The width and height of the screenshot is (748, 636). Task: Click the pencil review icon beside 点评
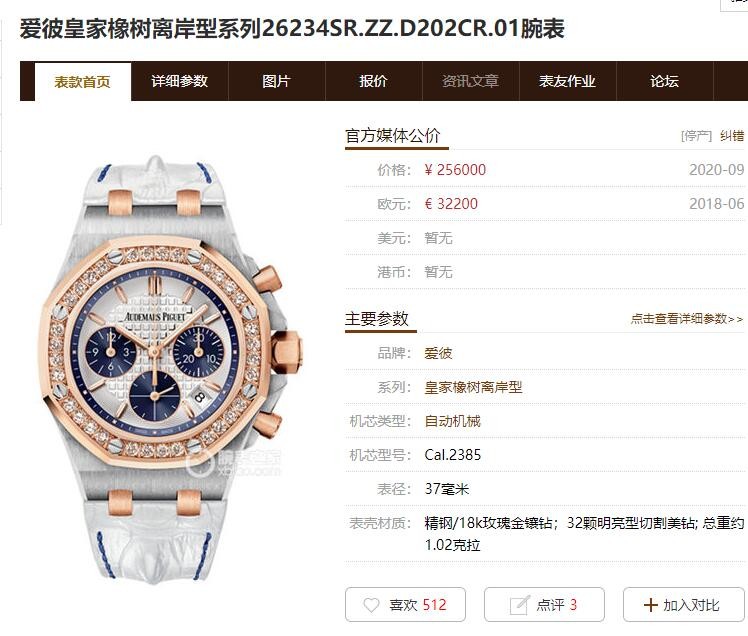click(x=519, y=605)
